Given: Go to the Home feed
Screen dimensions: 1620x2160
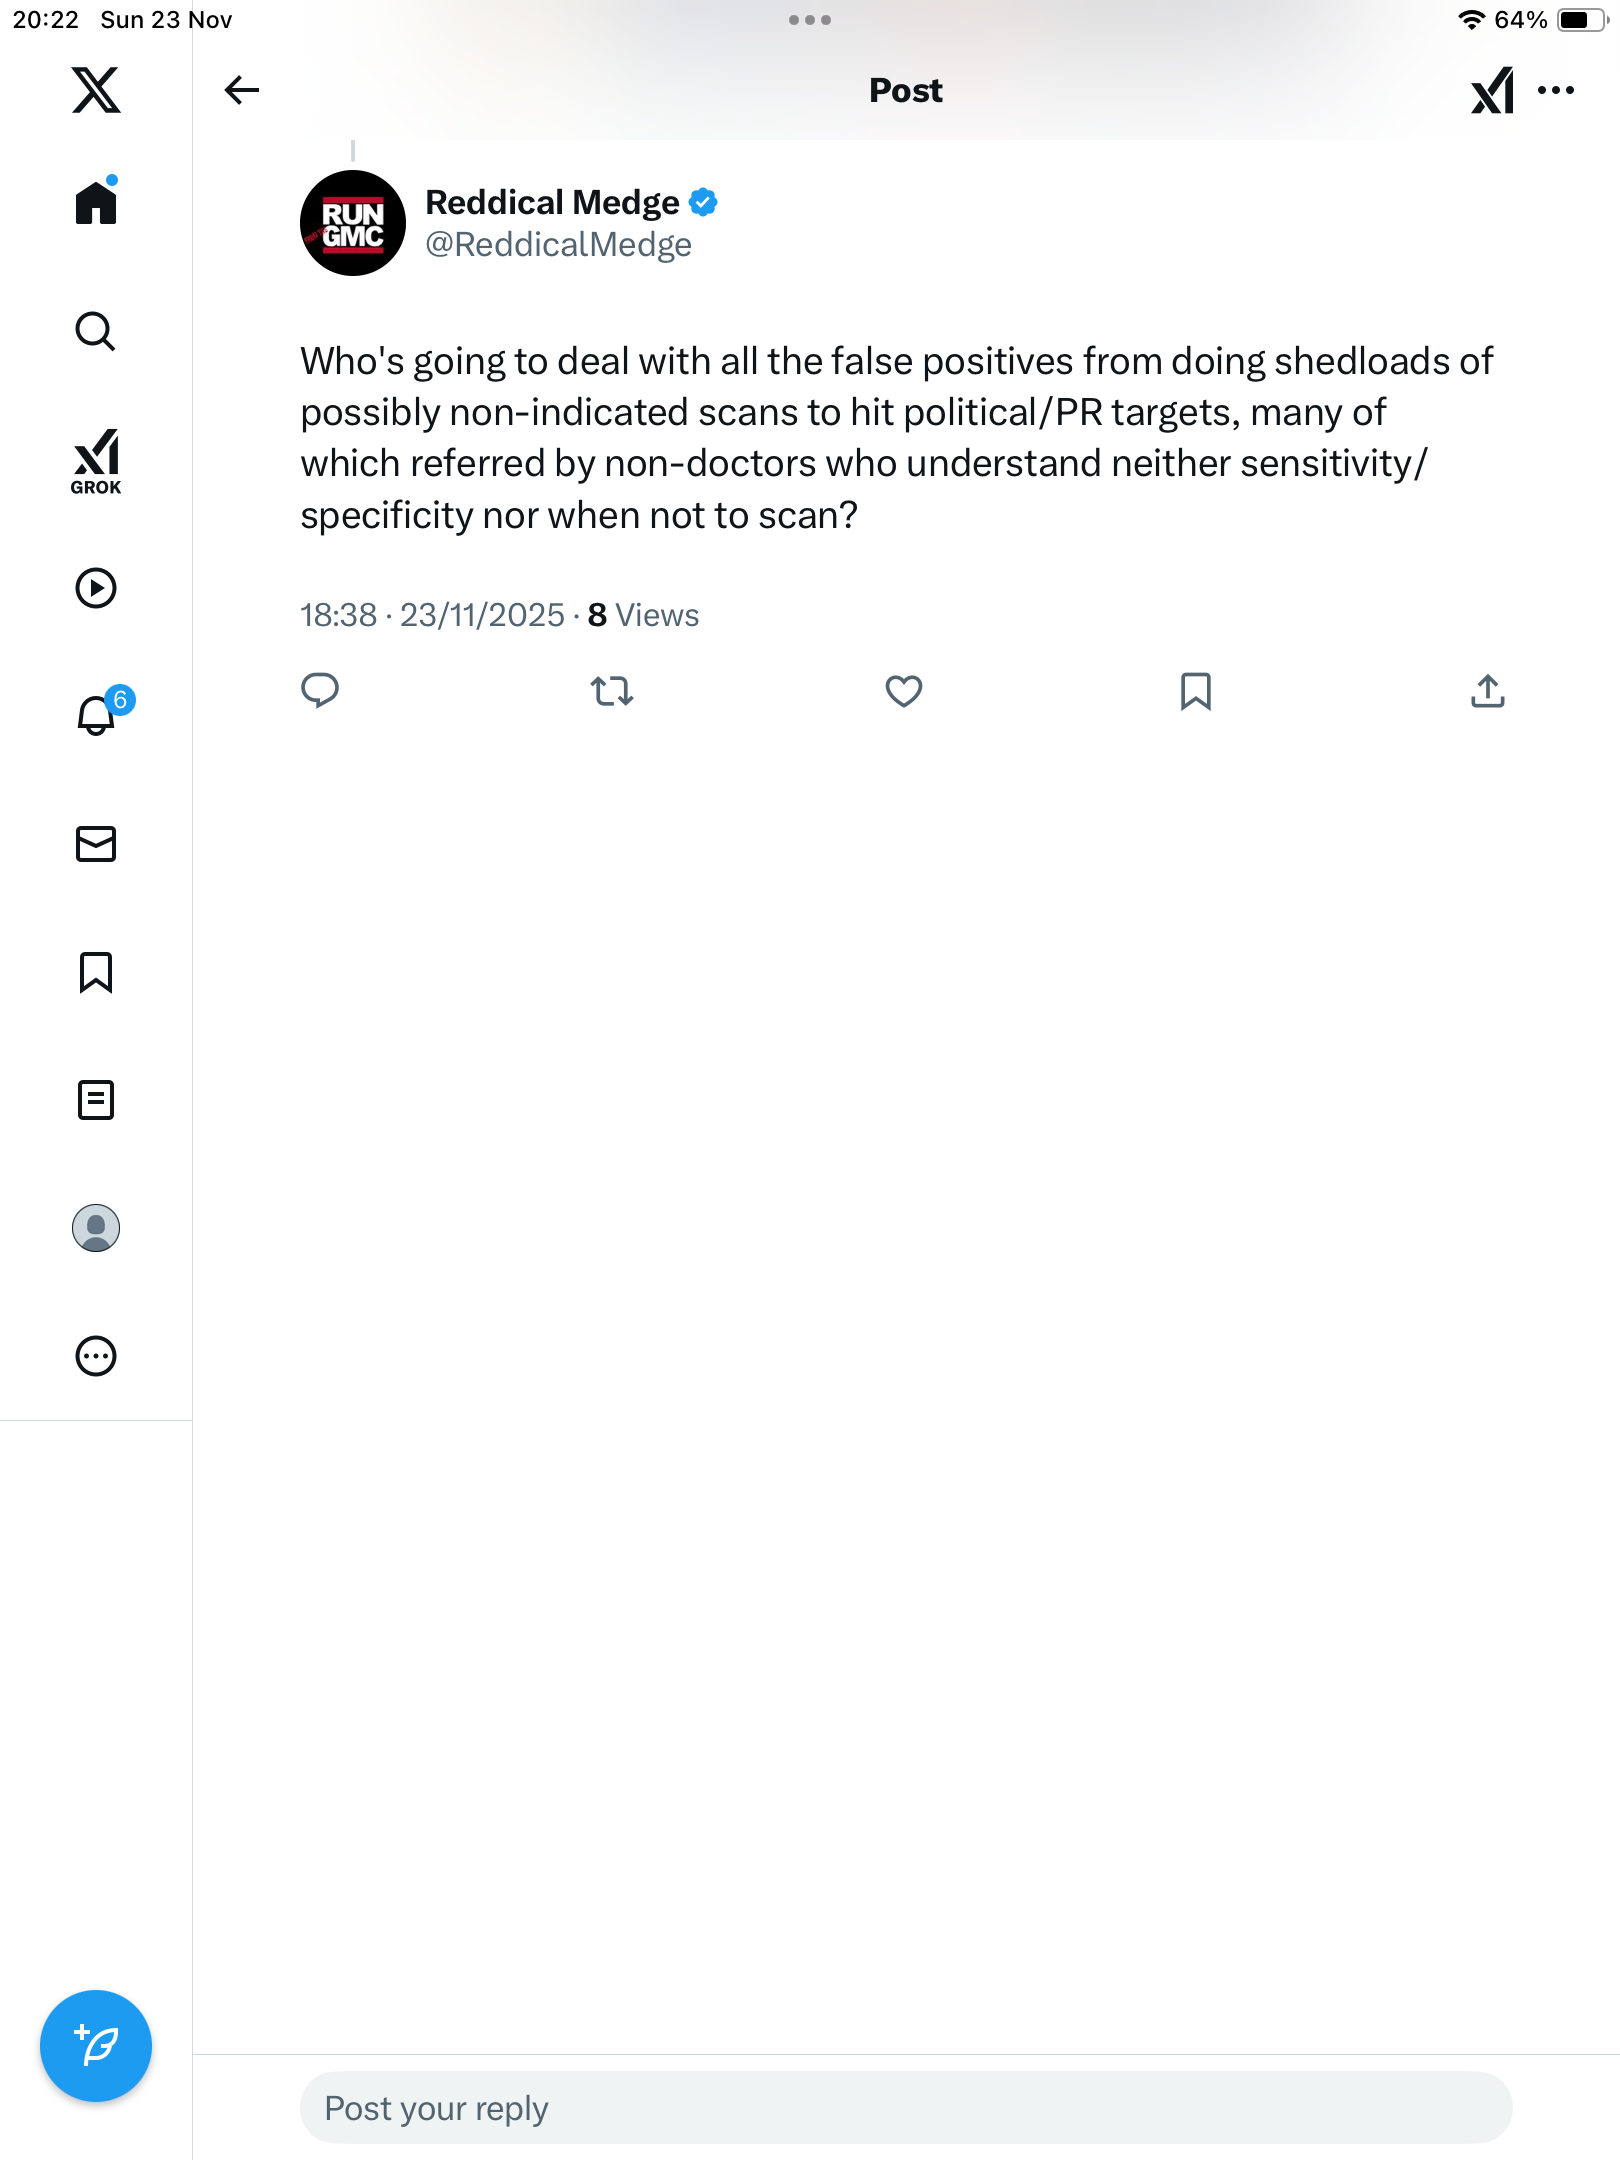Looking at the screenshot, I should 96,203.
